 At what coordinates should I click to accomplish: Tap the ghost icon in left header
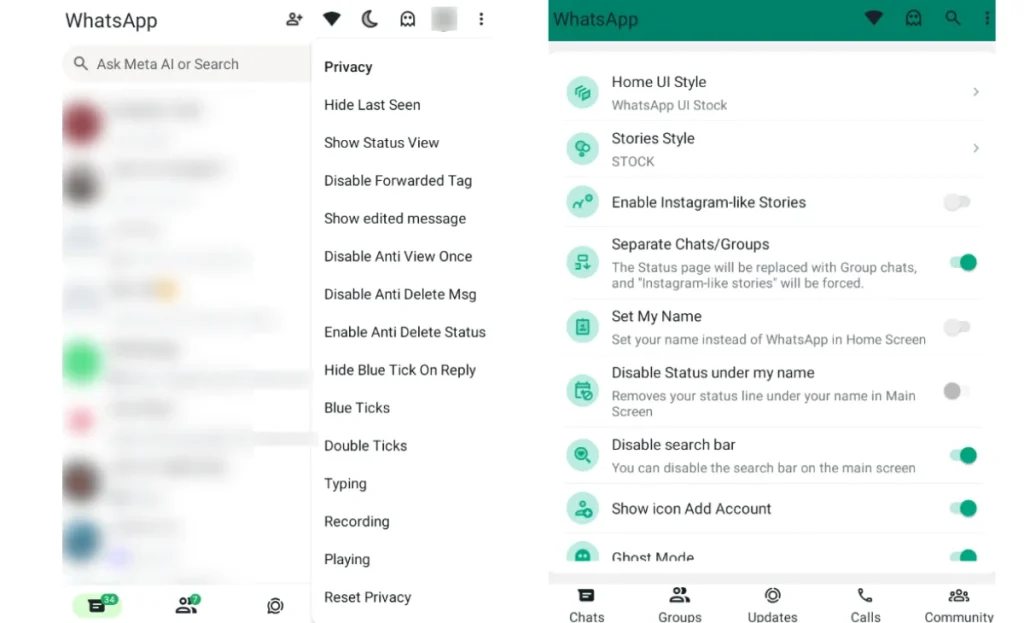click(408, 19)
